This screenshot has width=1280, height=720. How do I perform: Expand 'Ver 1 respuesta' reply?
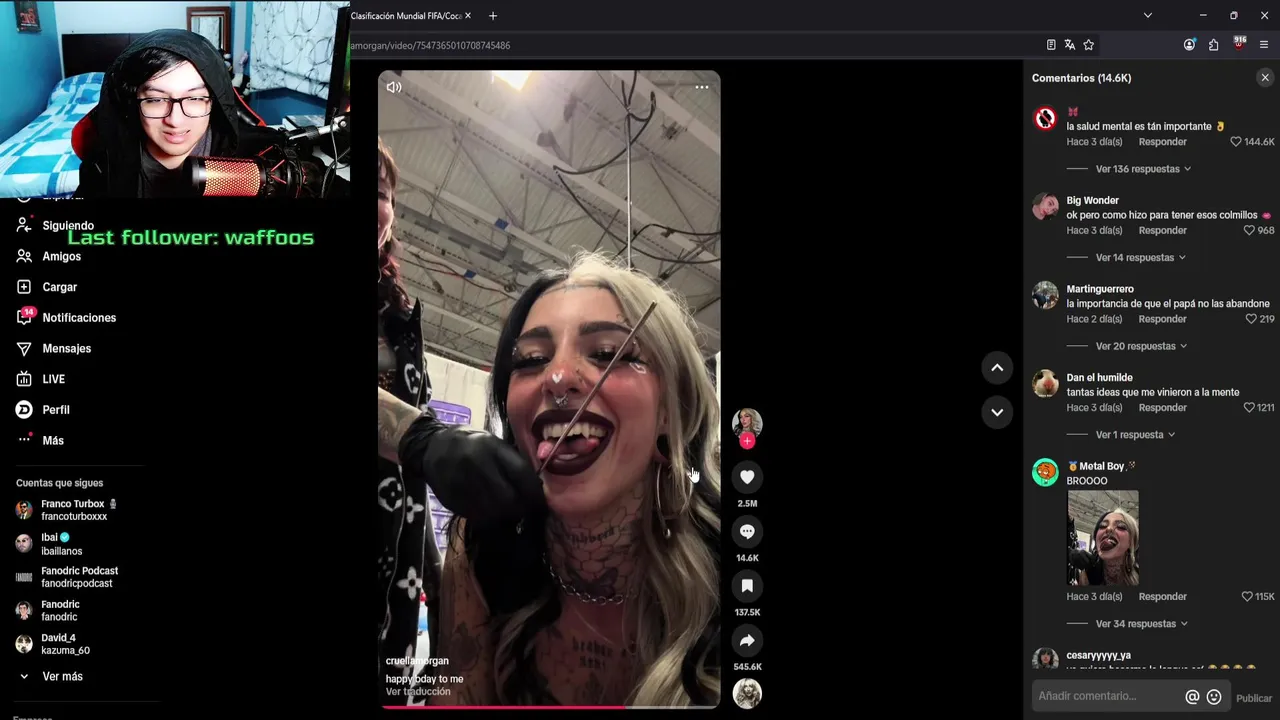pos(1135,435)
